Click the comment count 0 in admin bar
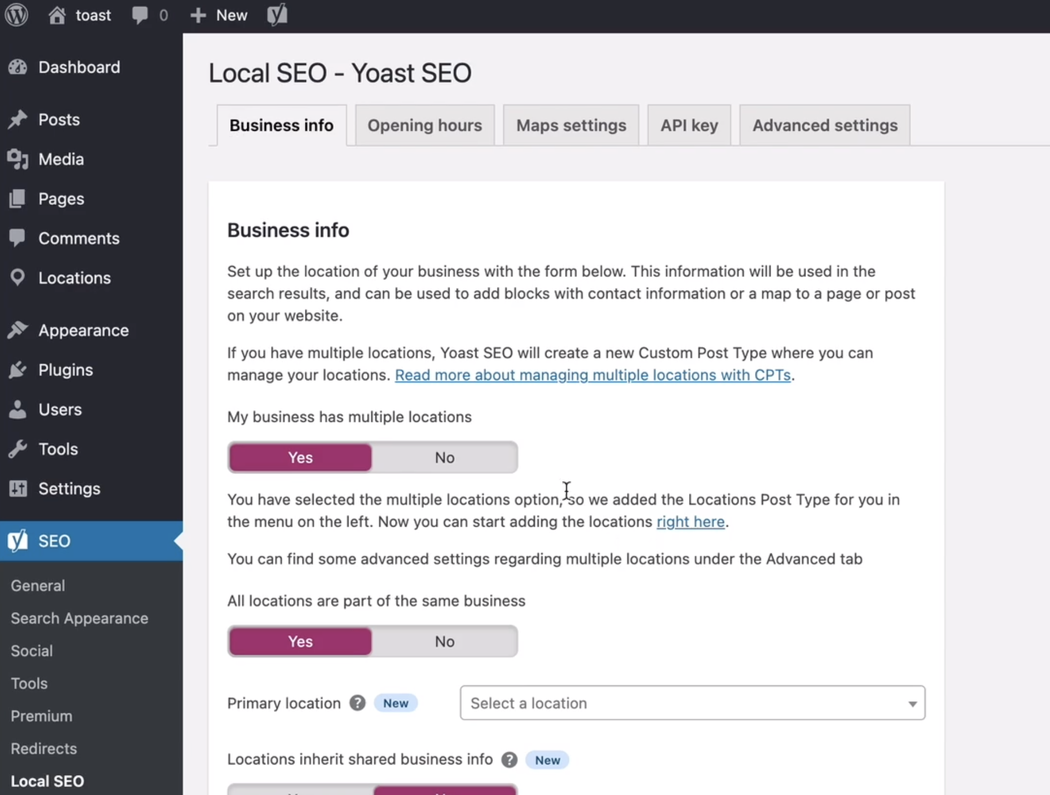Image resolution: width=1050 pixels, height=795 pixels. click(163, 15)
